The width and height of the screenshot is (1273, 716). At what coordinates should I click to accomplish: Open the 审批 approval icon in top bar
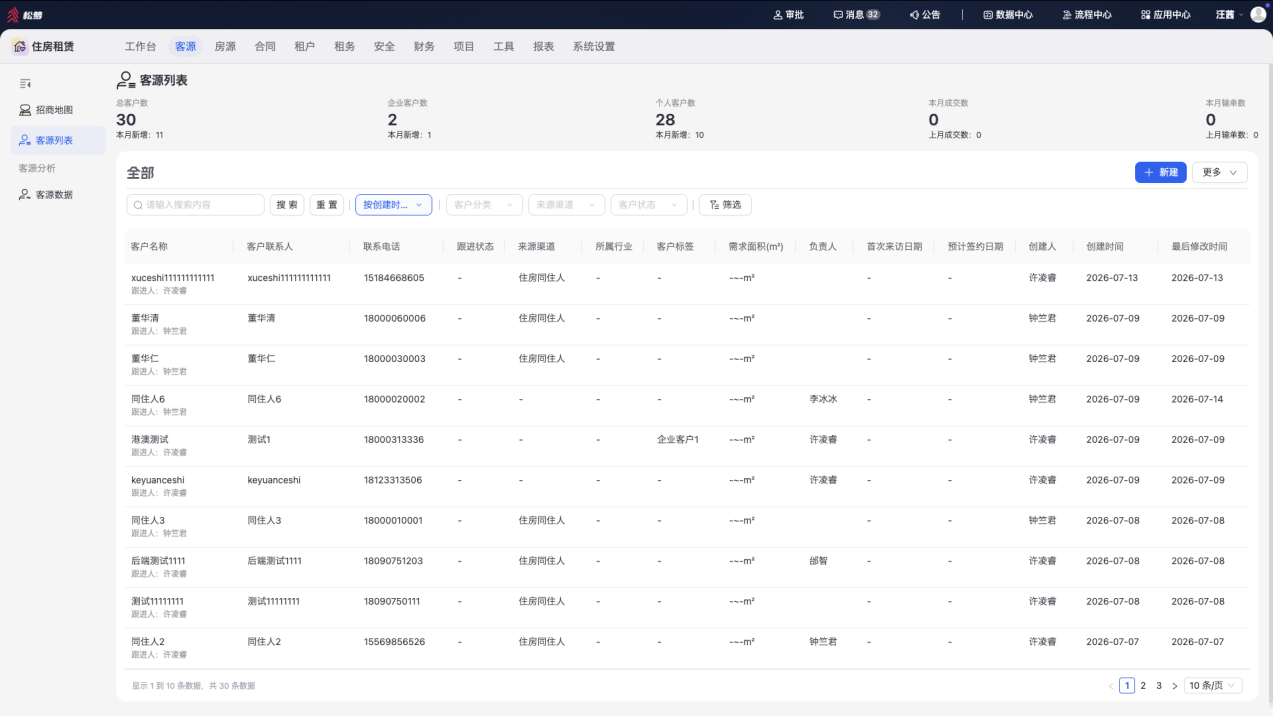click(779, 15)
